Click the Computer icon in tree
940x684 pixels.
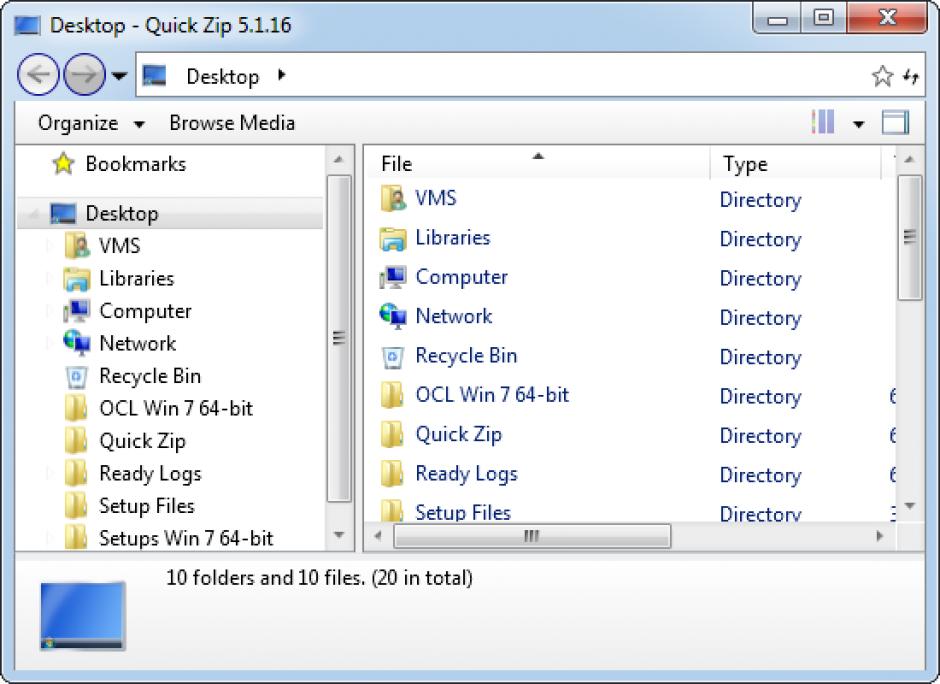pos(77,311)
